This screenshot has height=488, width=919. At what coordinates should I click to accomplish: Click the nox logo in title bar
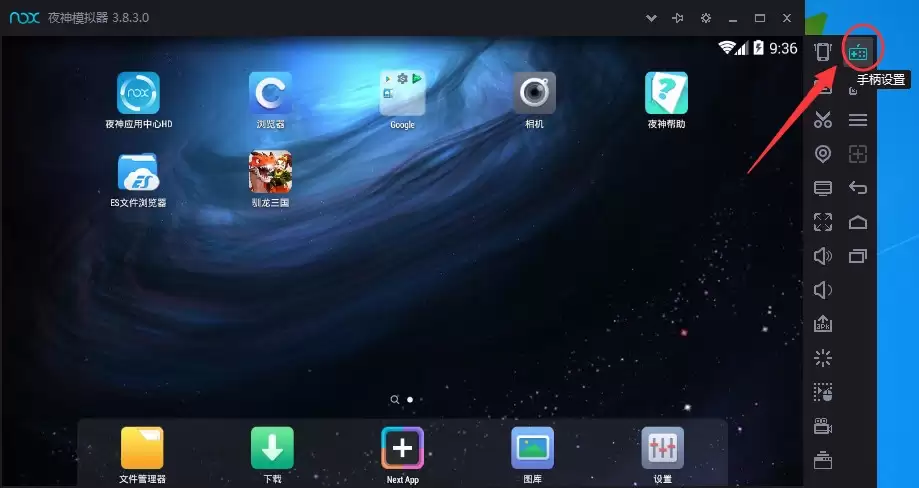tap(25, 18)
